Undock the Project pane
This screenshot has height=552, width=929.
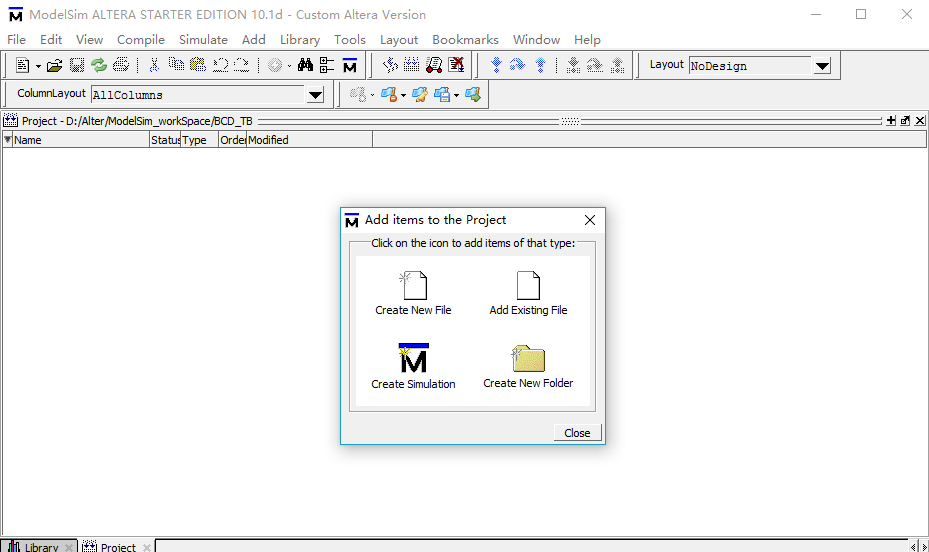(905, 121)
